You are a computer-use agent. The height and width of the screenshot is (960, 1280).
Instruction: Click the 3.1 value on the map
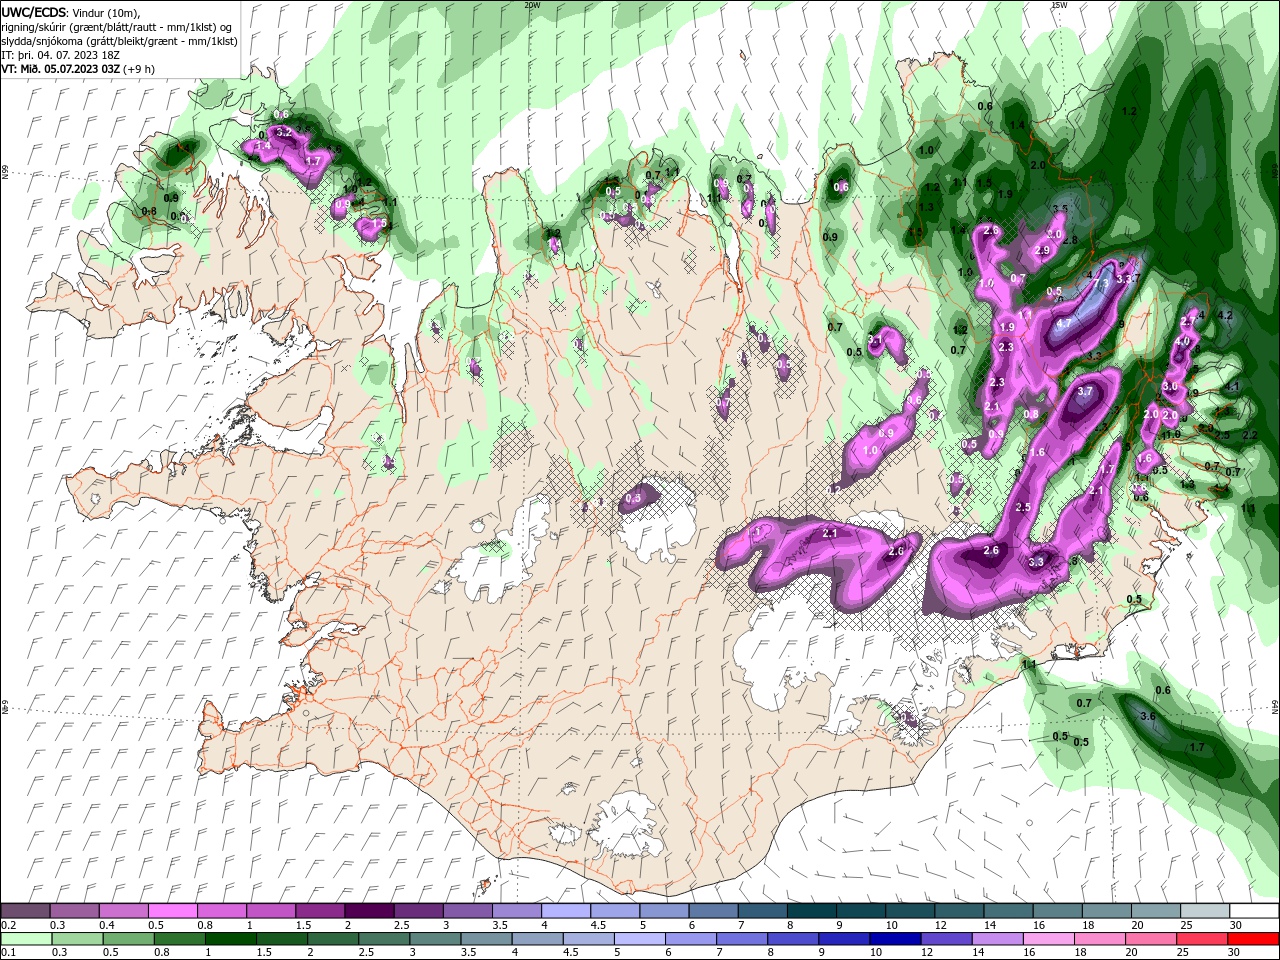tap(875, 340)
